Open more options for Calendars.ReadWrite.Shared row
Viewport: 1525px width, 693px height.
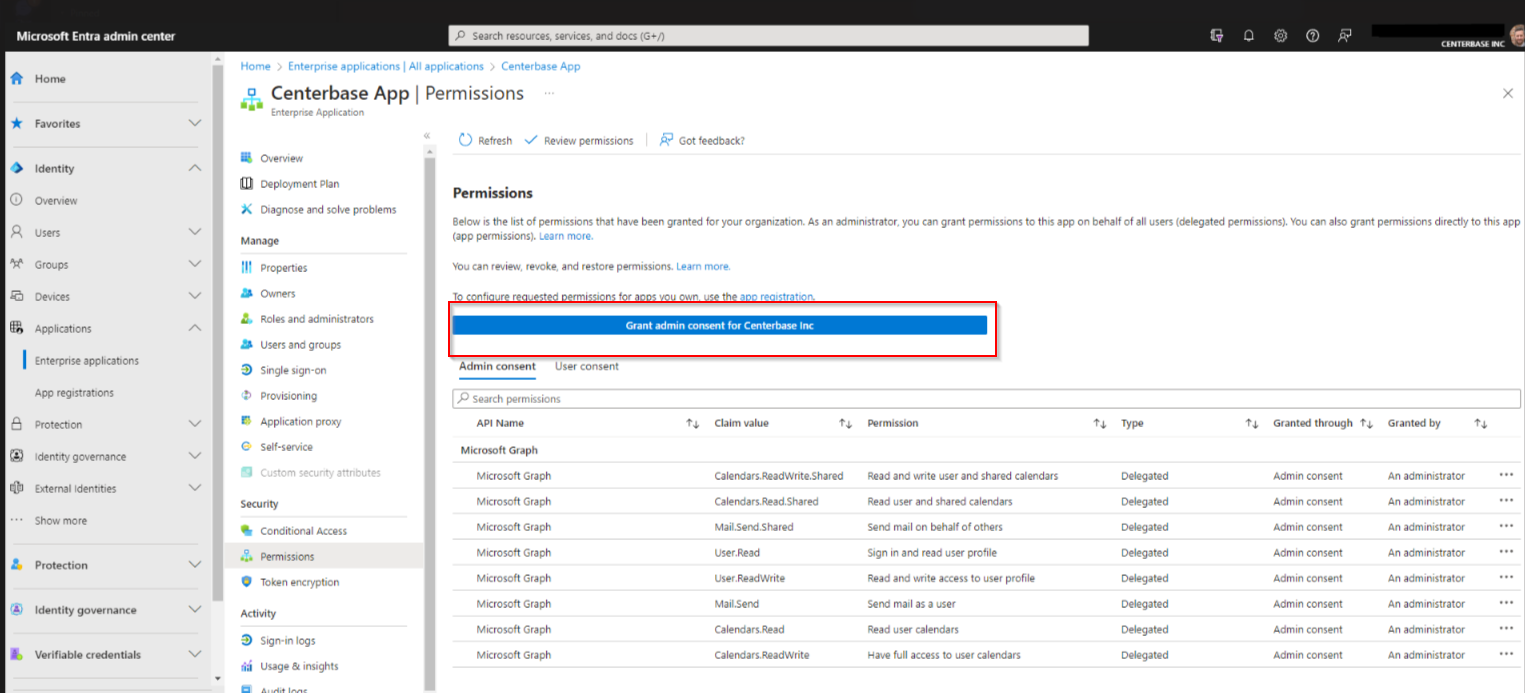coord(1506,475)
